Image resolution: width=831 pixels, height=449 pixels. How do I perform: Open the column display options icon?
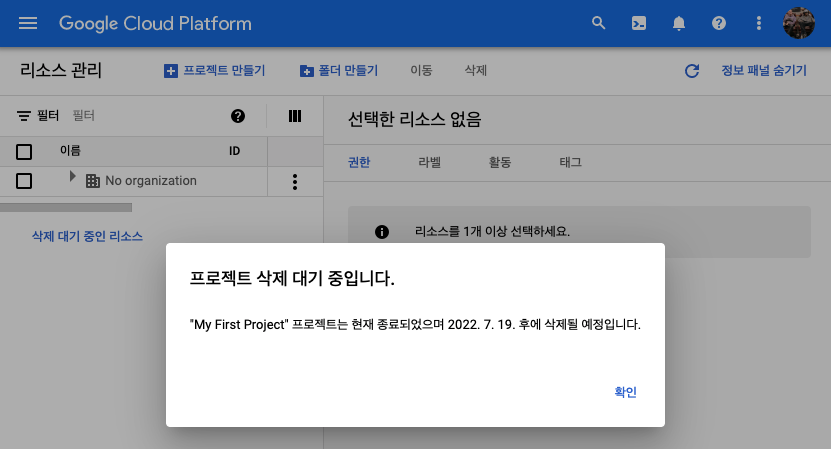pyautogui.click(x=295, y=116)
